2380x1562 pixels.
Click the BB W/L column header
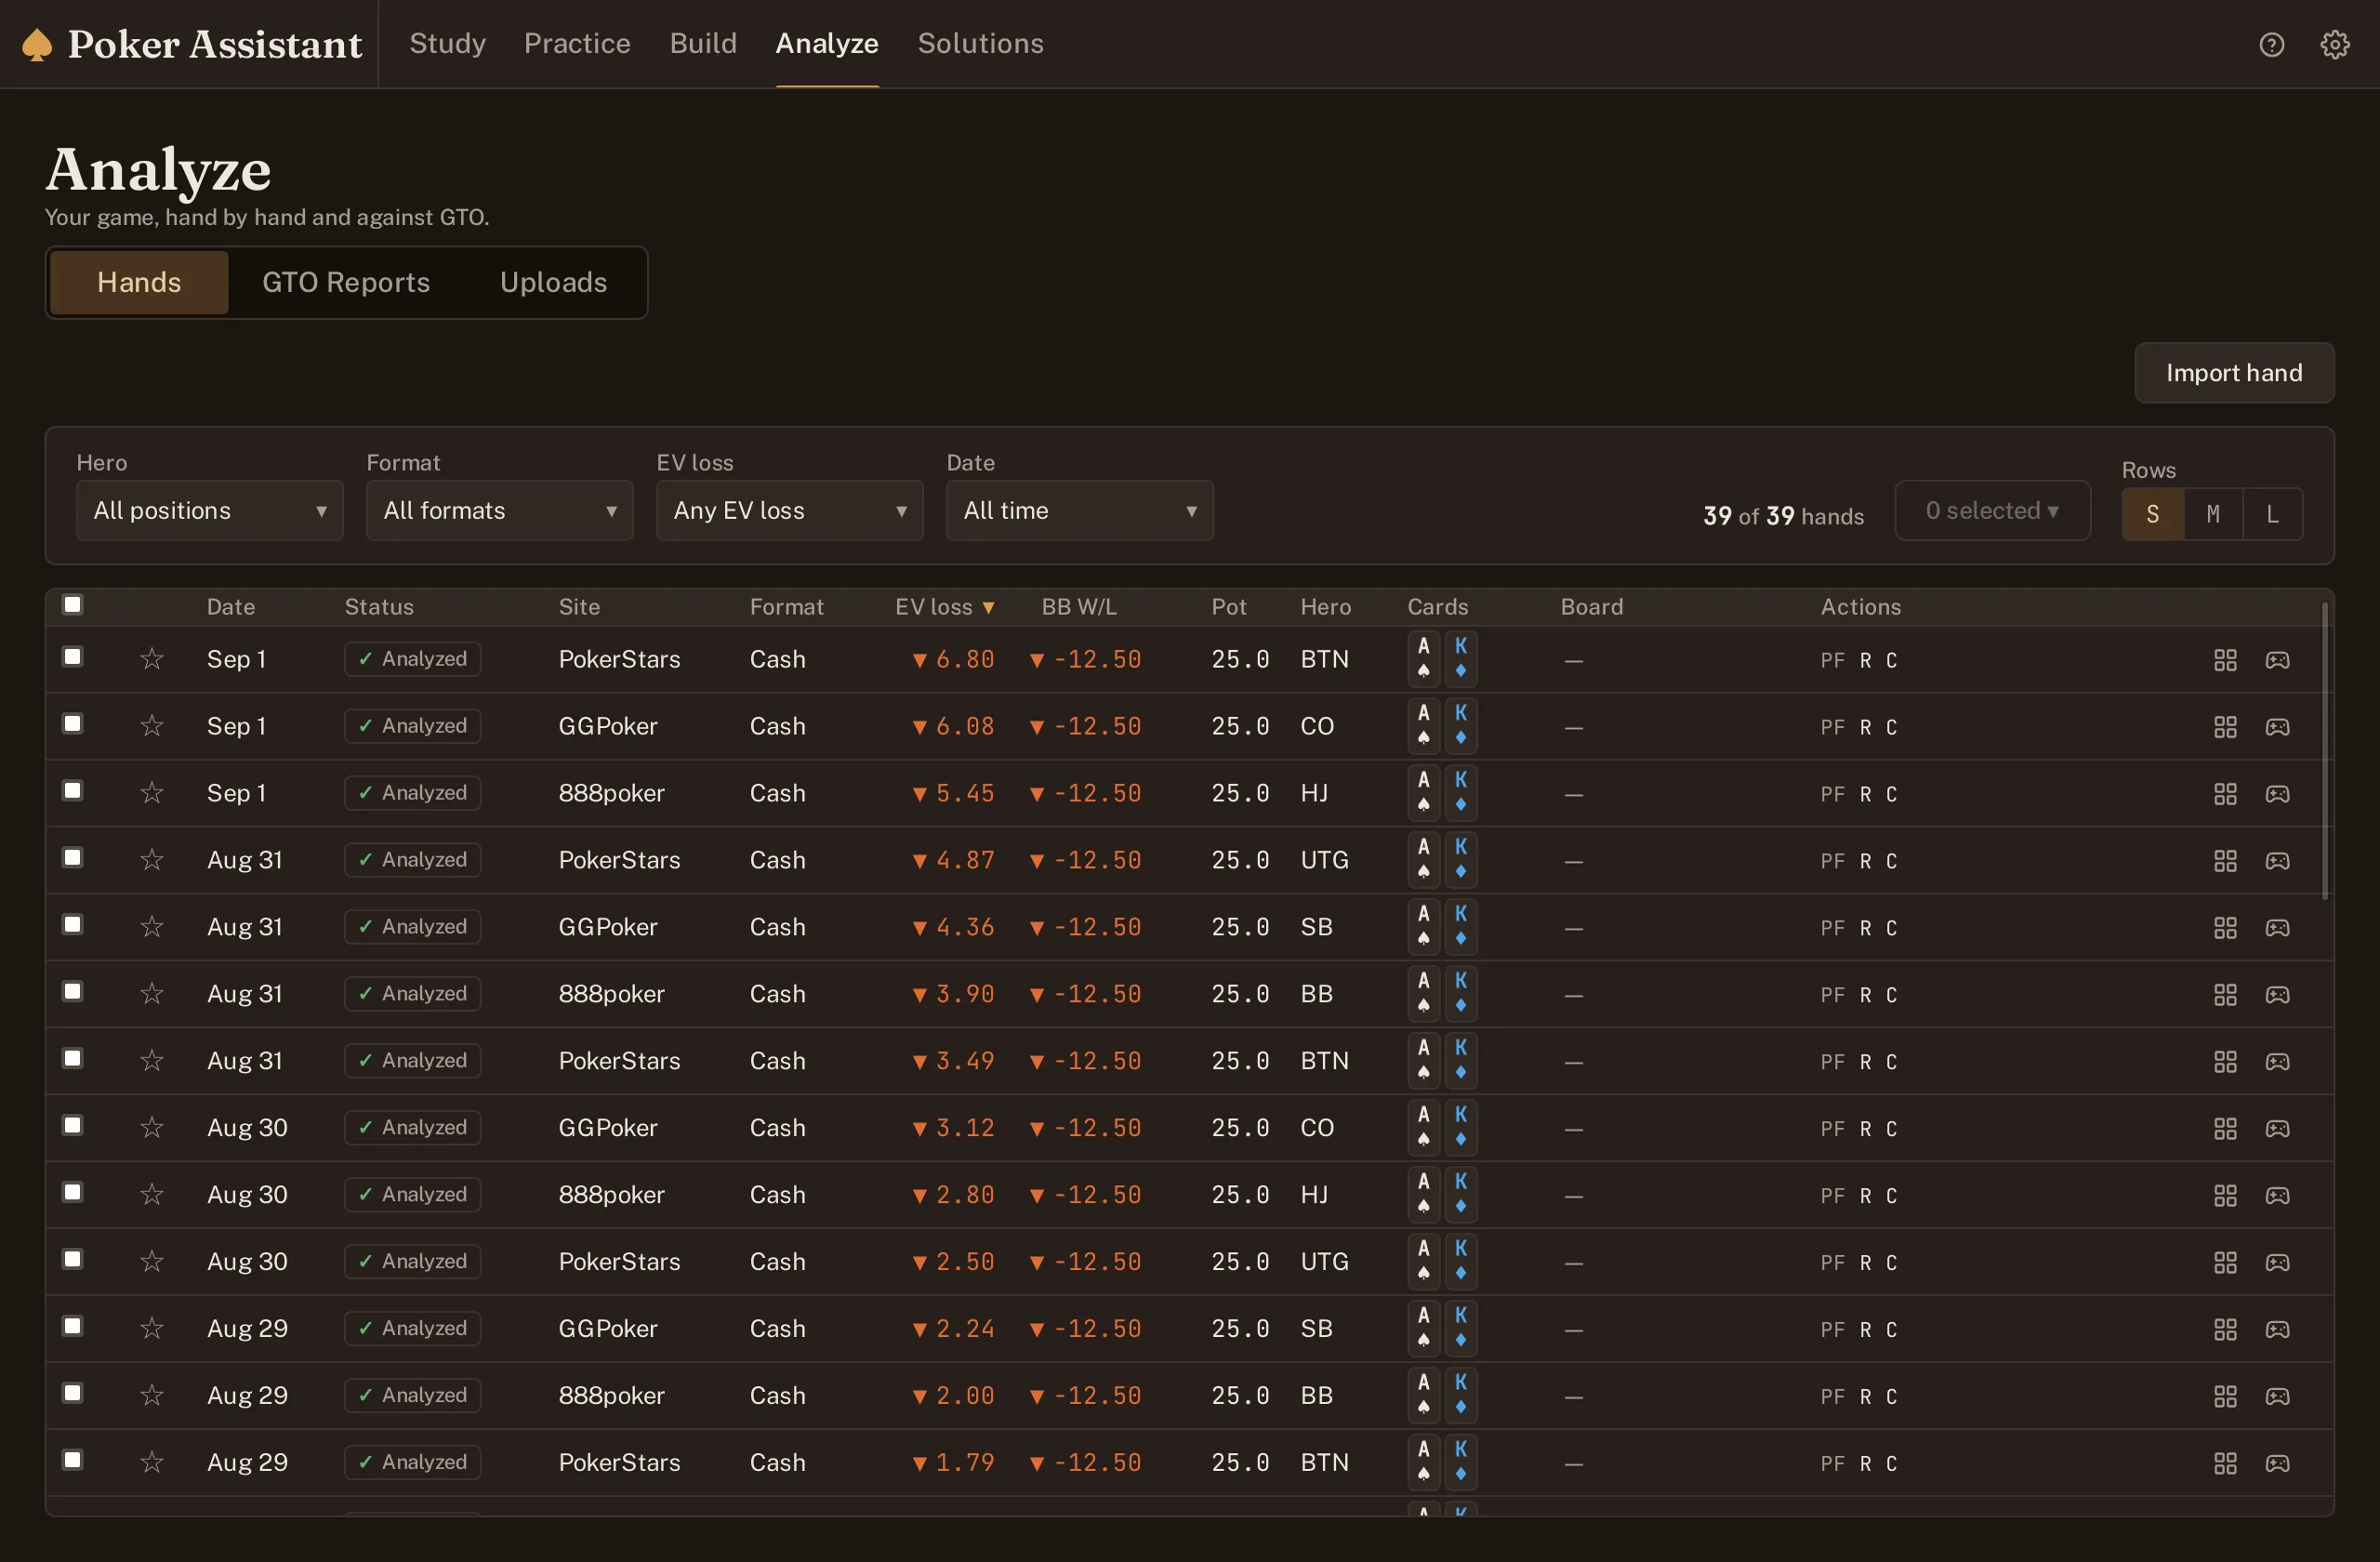[x=1079, y=607]
